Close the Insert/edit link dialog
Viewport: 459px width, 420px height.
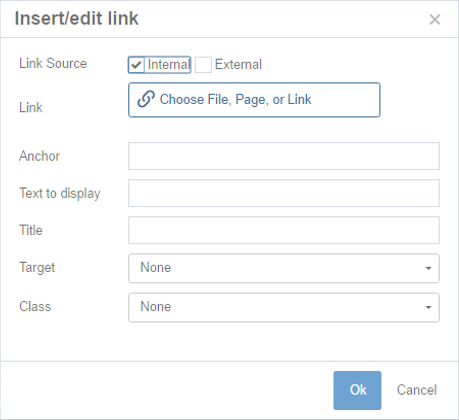435,19
